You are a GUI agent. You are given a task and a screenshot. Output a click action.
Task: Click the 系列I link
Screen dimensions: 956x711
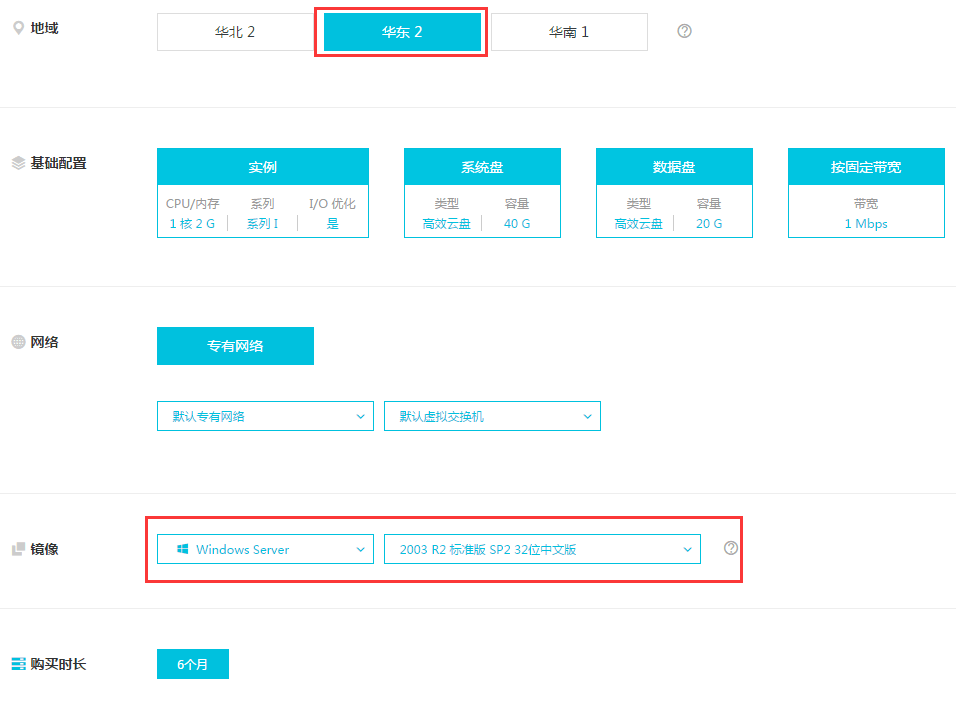click(x=262, y=223)
